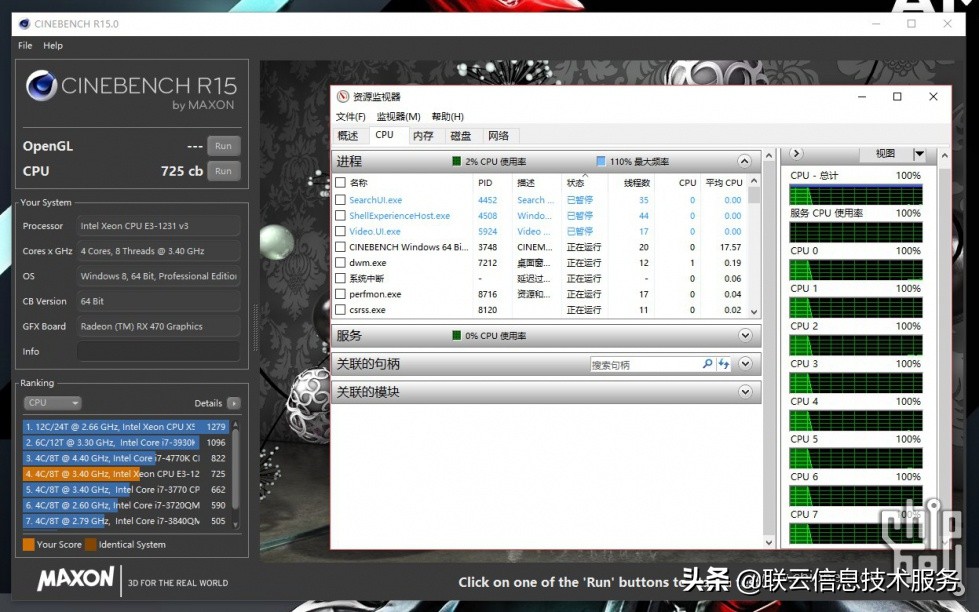Open the 视图 (Views) dropdown arrow

[x=919, y=154]
